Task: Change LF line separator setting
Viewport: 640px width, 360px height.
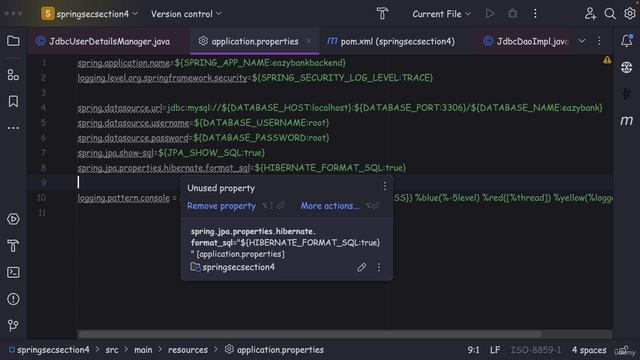Action: coord(495,350)
